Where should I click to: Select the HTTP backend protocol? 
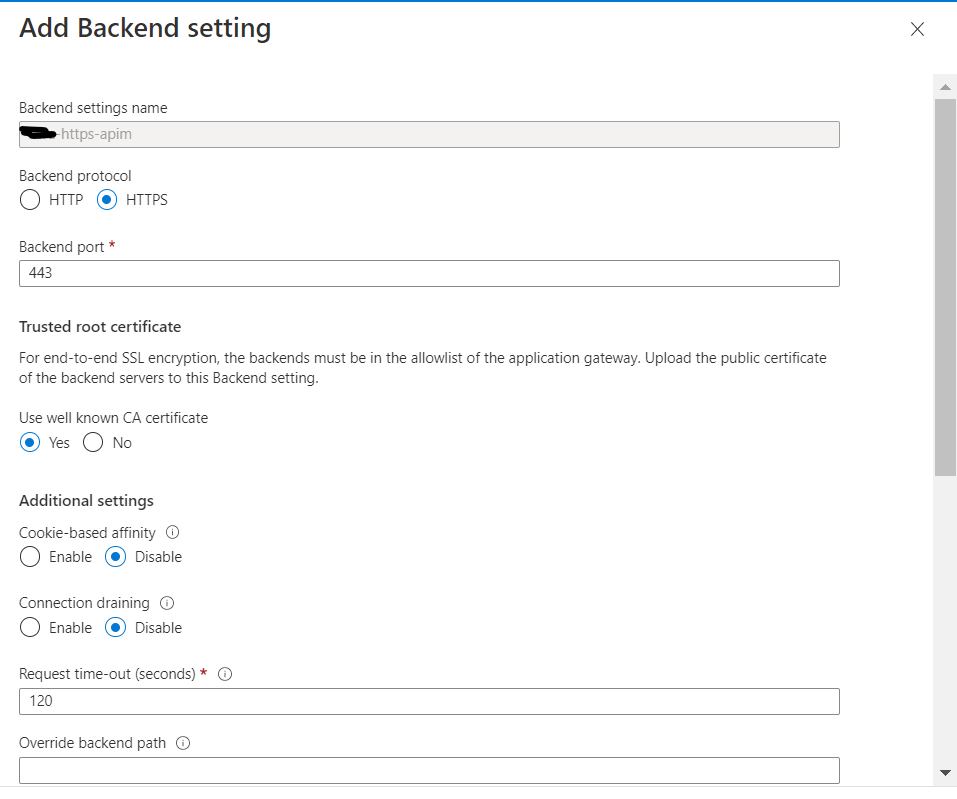click(x=30, y=199)
